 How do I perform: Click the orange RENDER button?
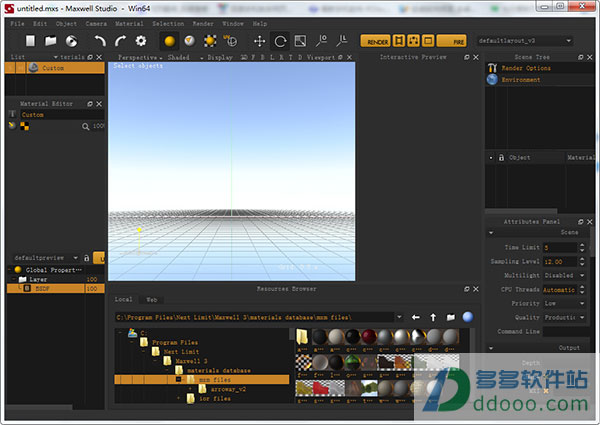coord(377,41)
